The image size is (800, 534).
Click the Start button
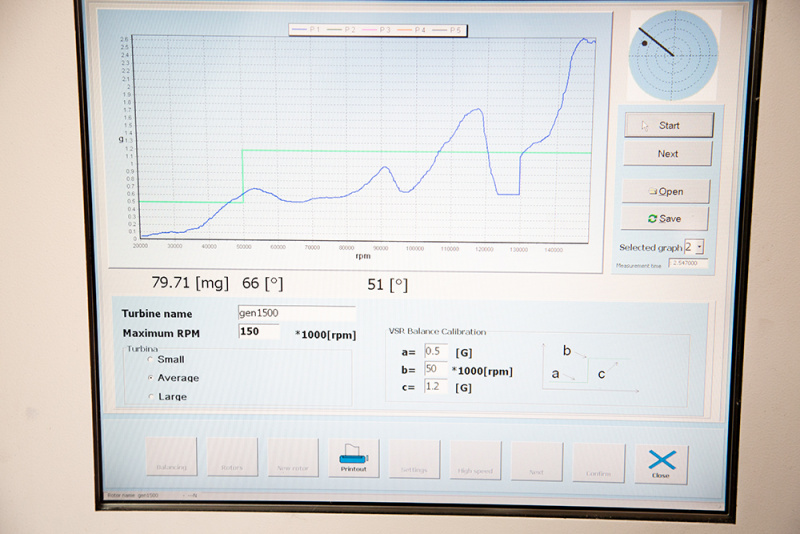coord(668,125)
